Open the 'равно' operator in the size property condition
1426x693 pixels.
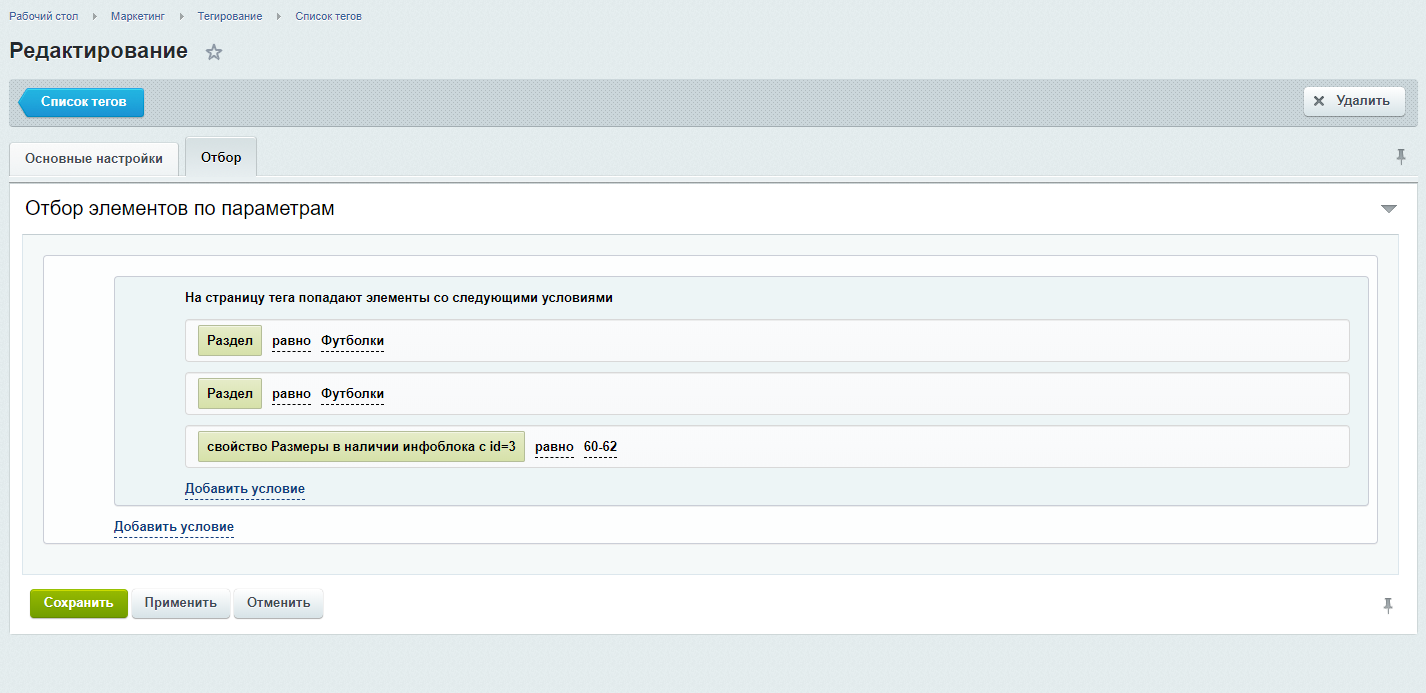click(554, 447)
